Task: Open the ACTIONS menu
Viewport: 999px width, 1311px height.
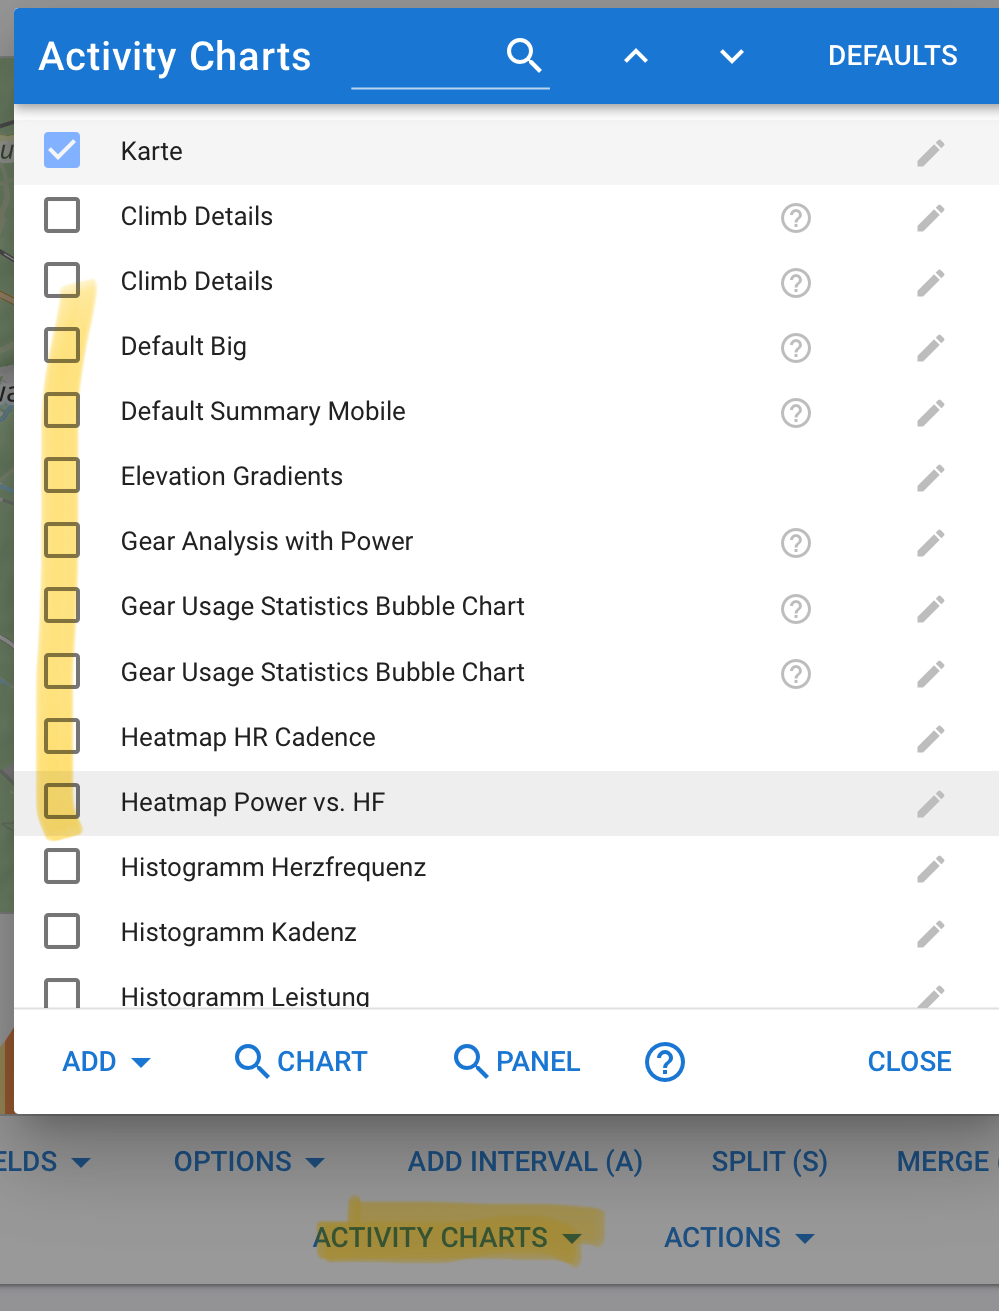Action: pos(740,1238)
